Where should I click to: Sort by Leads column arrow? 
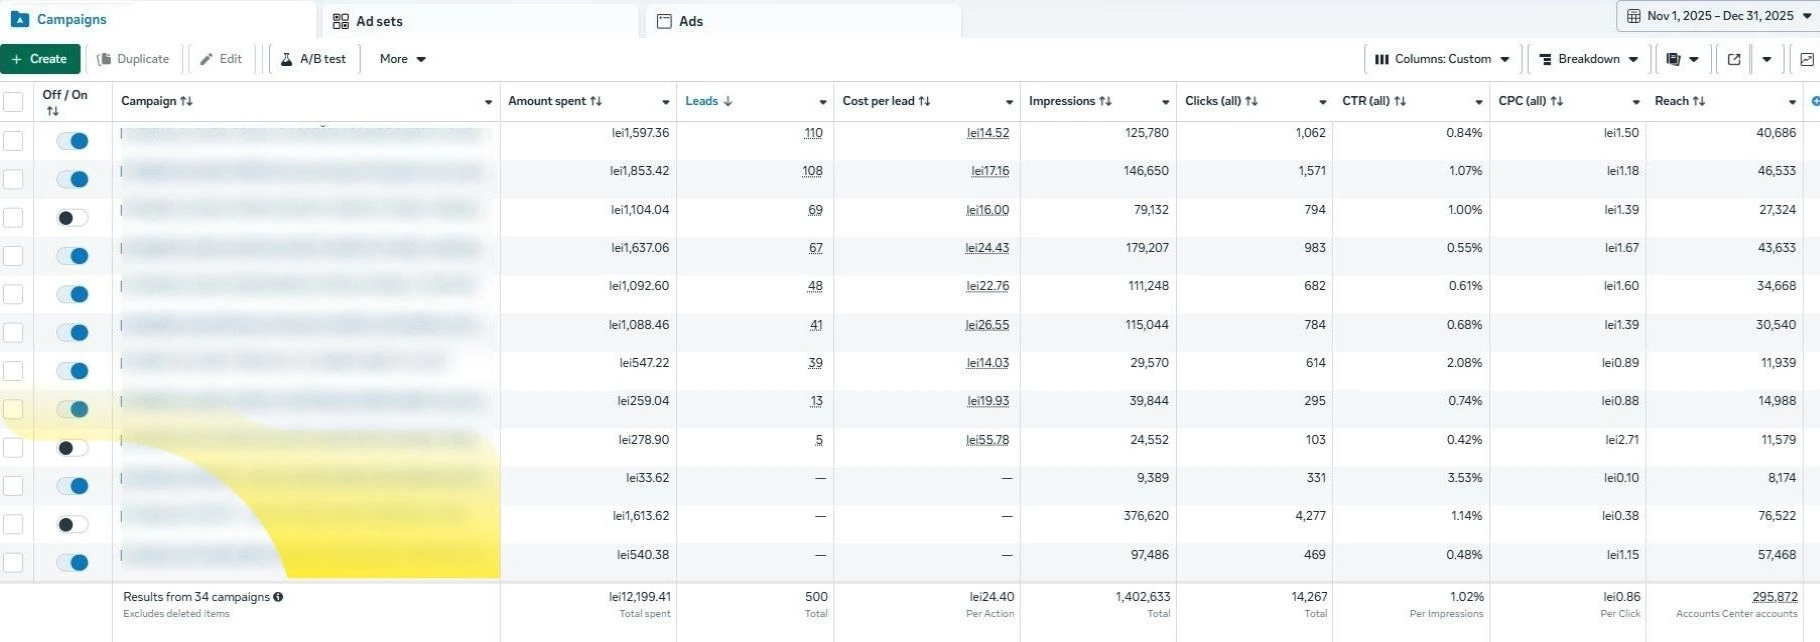pos(727,101)
